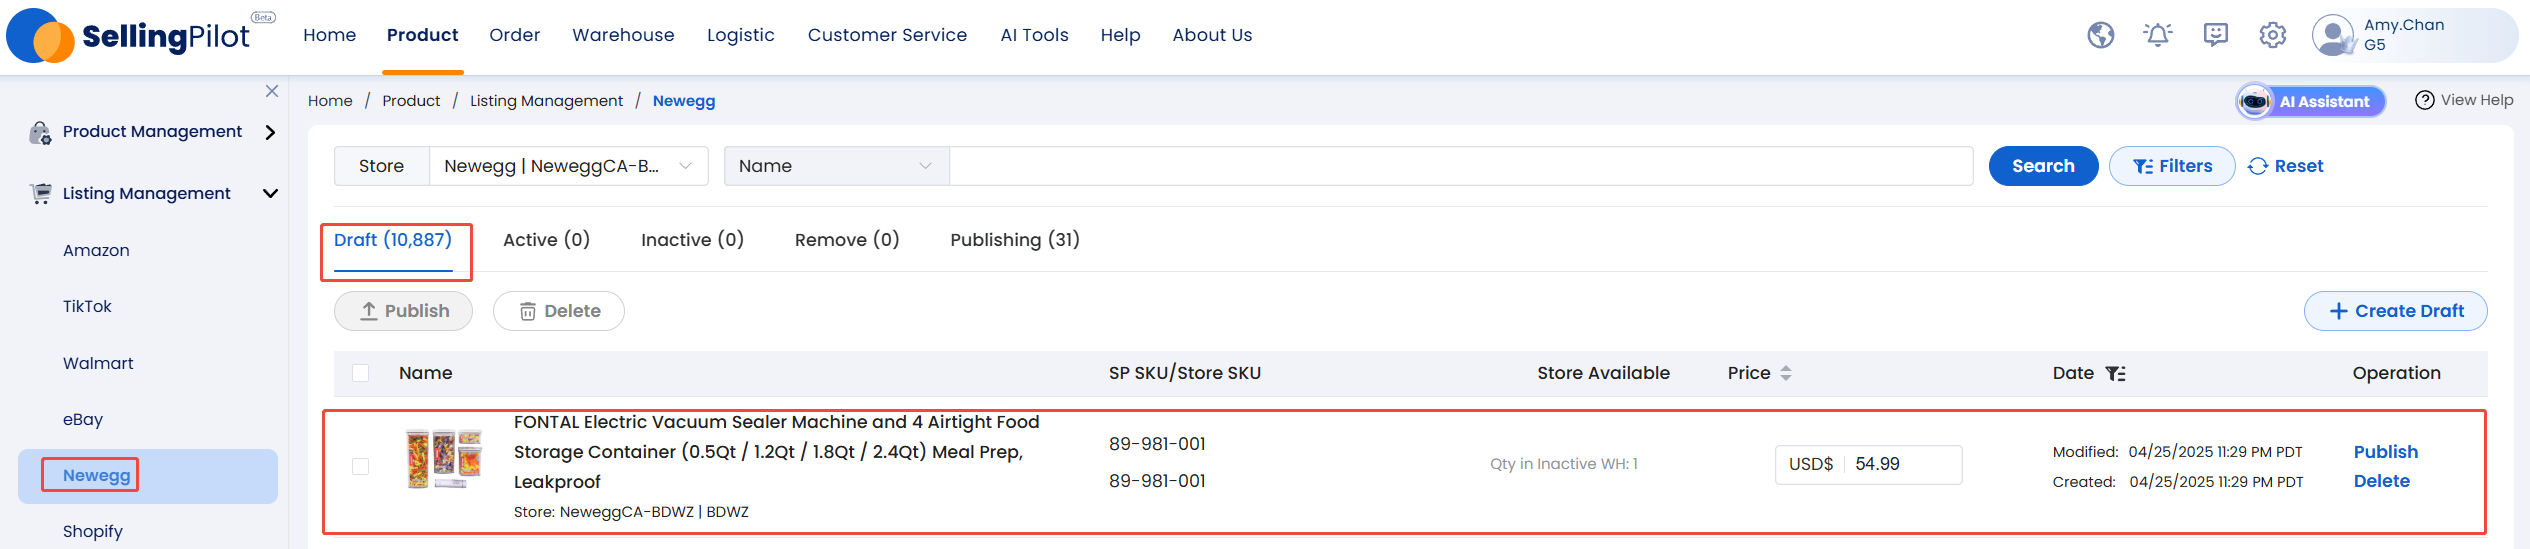Click Publish link in FONTAL row
The image size is (2530, 549).
point(2386,452)
